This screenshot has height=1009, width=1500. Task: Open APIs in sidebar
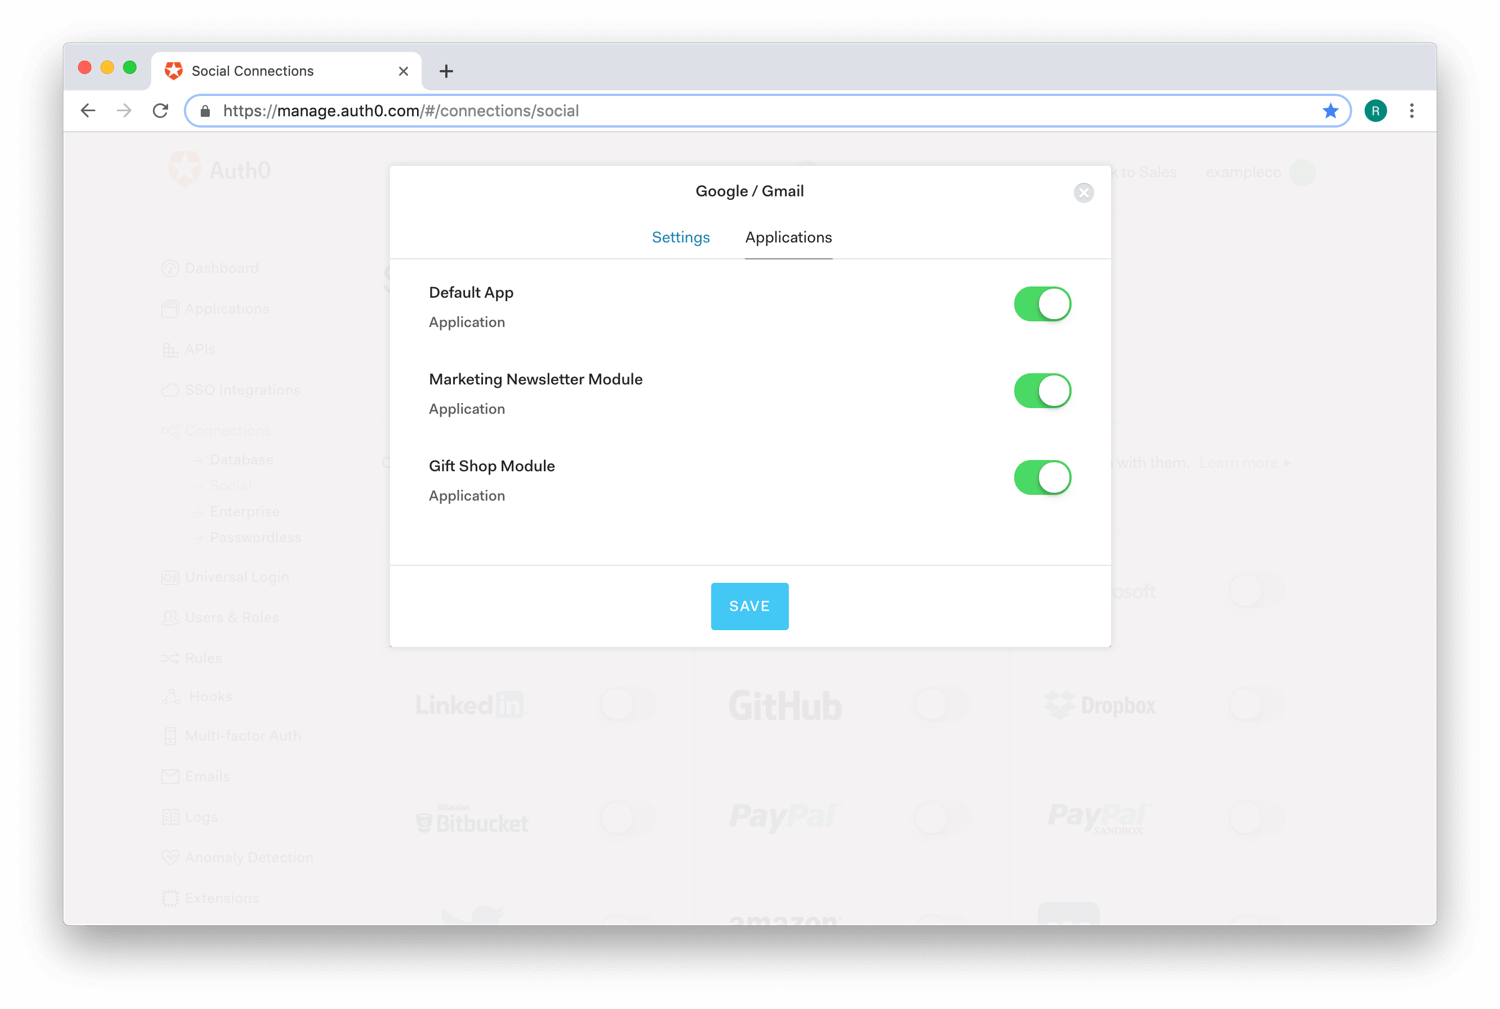coord(188,349)
